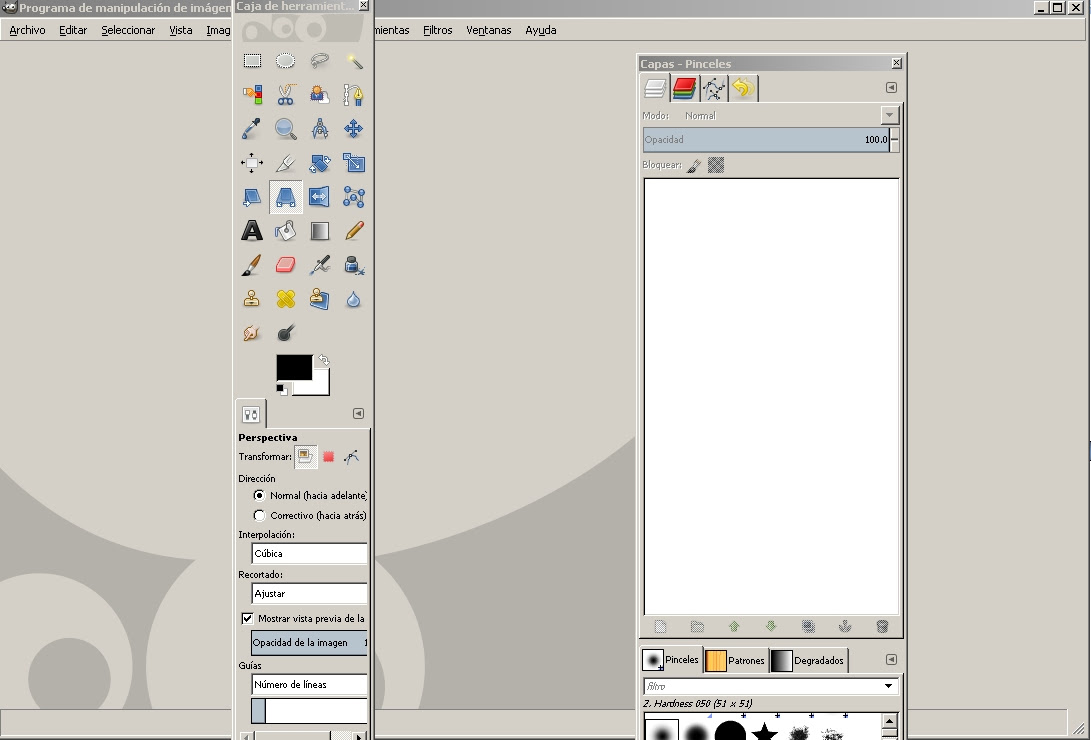Image resolution: width=1091 pixels, height=740 pixels.
Task: Select the Clone stamp tool
Action: pos(252,299)
